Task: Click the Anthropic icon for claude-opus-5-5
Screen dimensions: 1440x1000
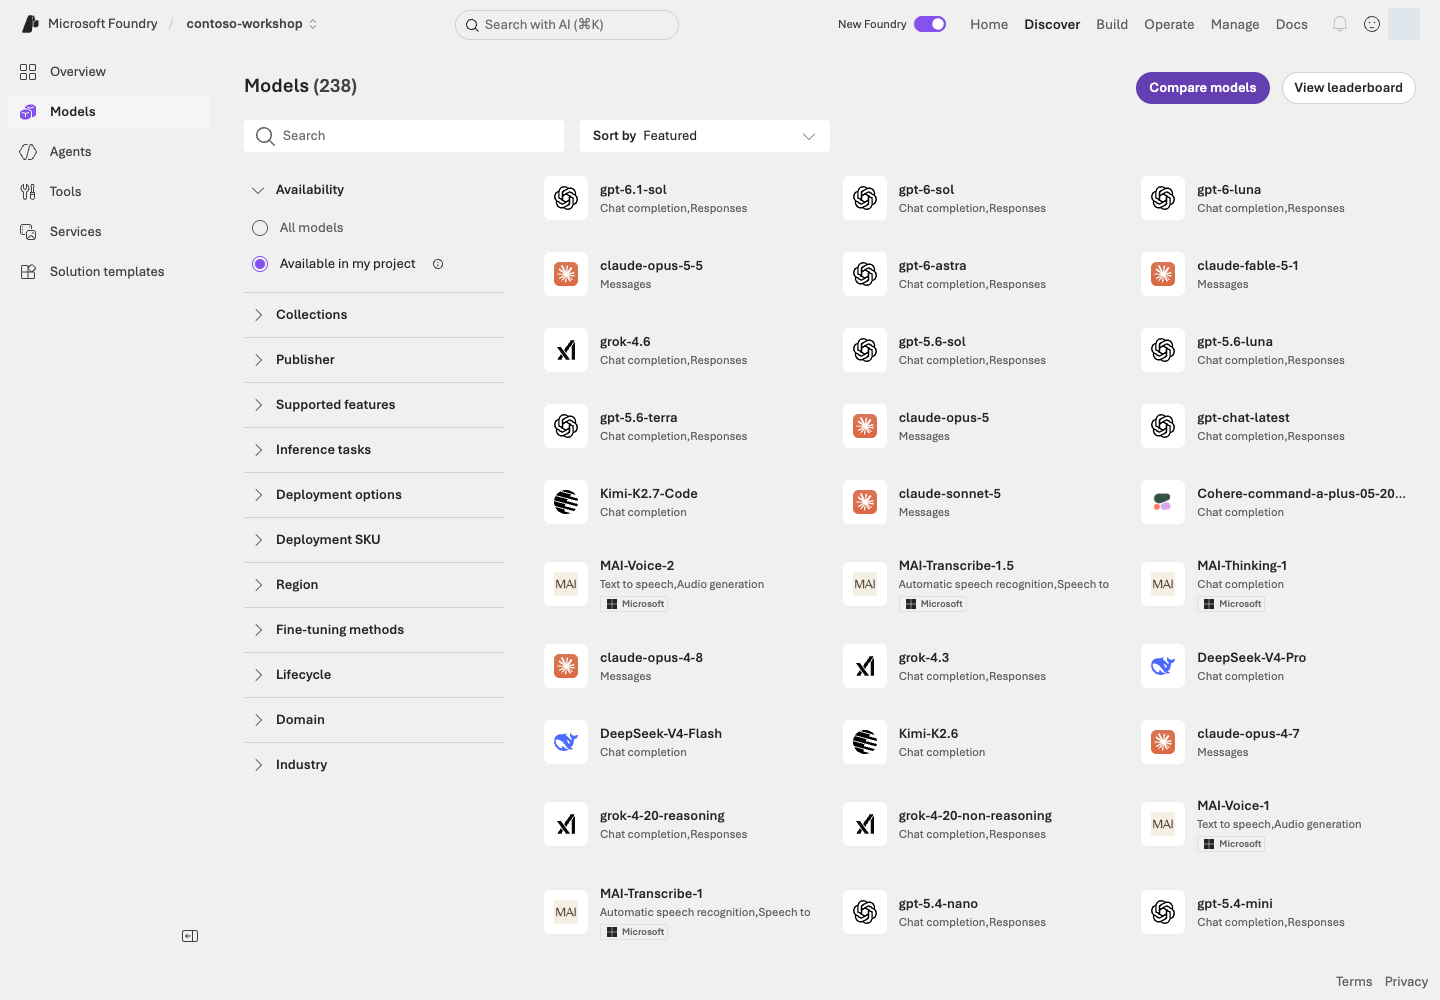Action: coord(566,274)
